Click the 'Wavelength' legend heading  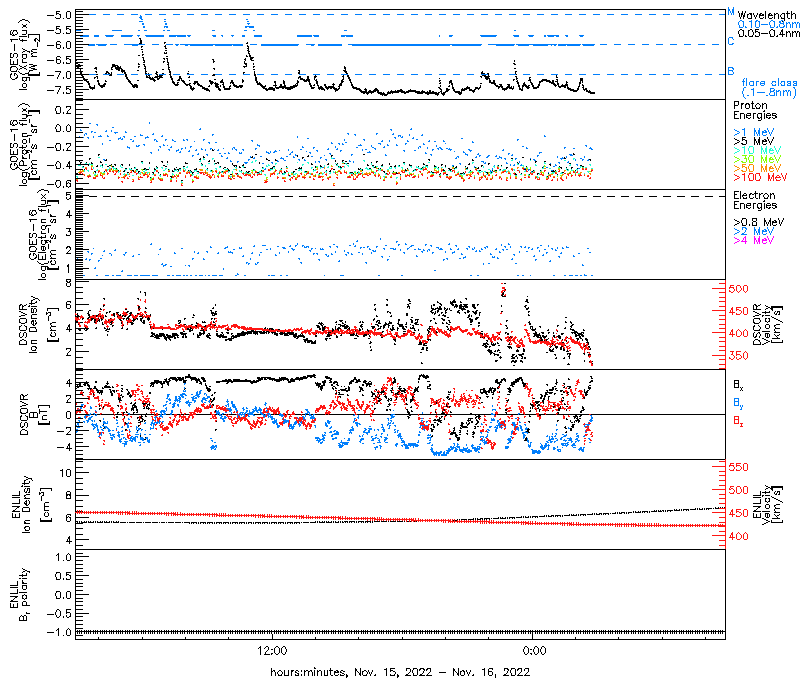(x=767, y=15)
